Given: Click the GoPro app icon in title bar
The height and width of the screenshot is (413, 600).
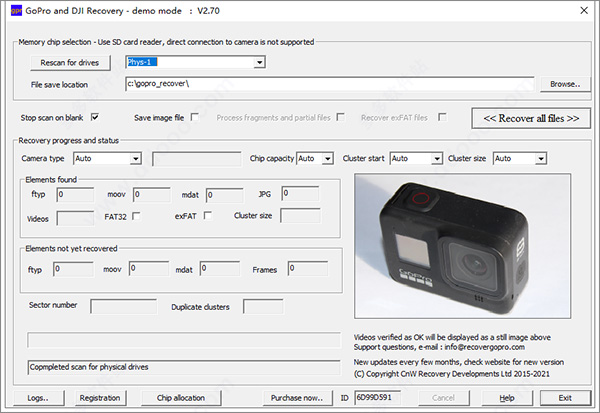Looking at the screenshot, I should [11, 11].
